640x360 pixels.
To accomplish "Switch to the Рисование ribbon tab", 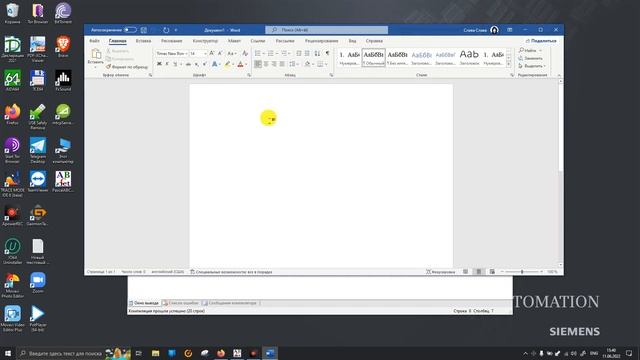I will coord(171,41).
